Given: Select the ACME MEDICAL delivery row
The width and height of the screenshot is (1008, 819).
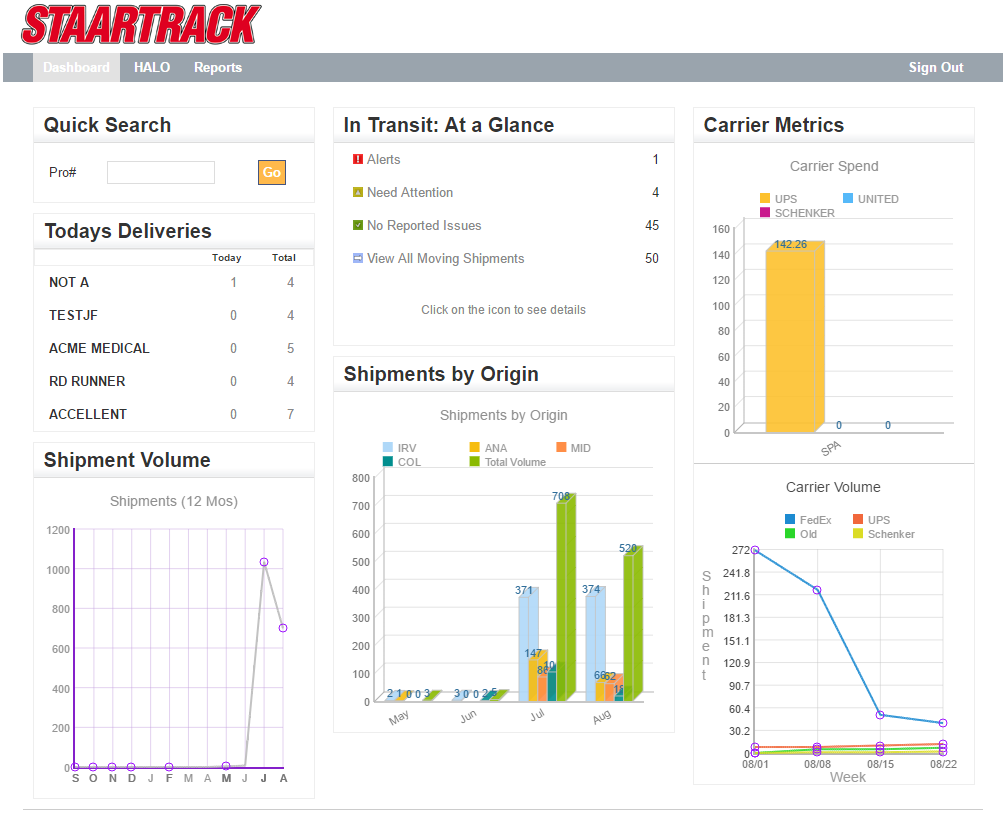Looking at the screenshot, I should coord(99,348).
